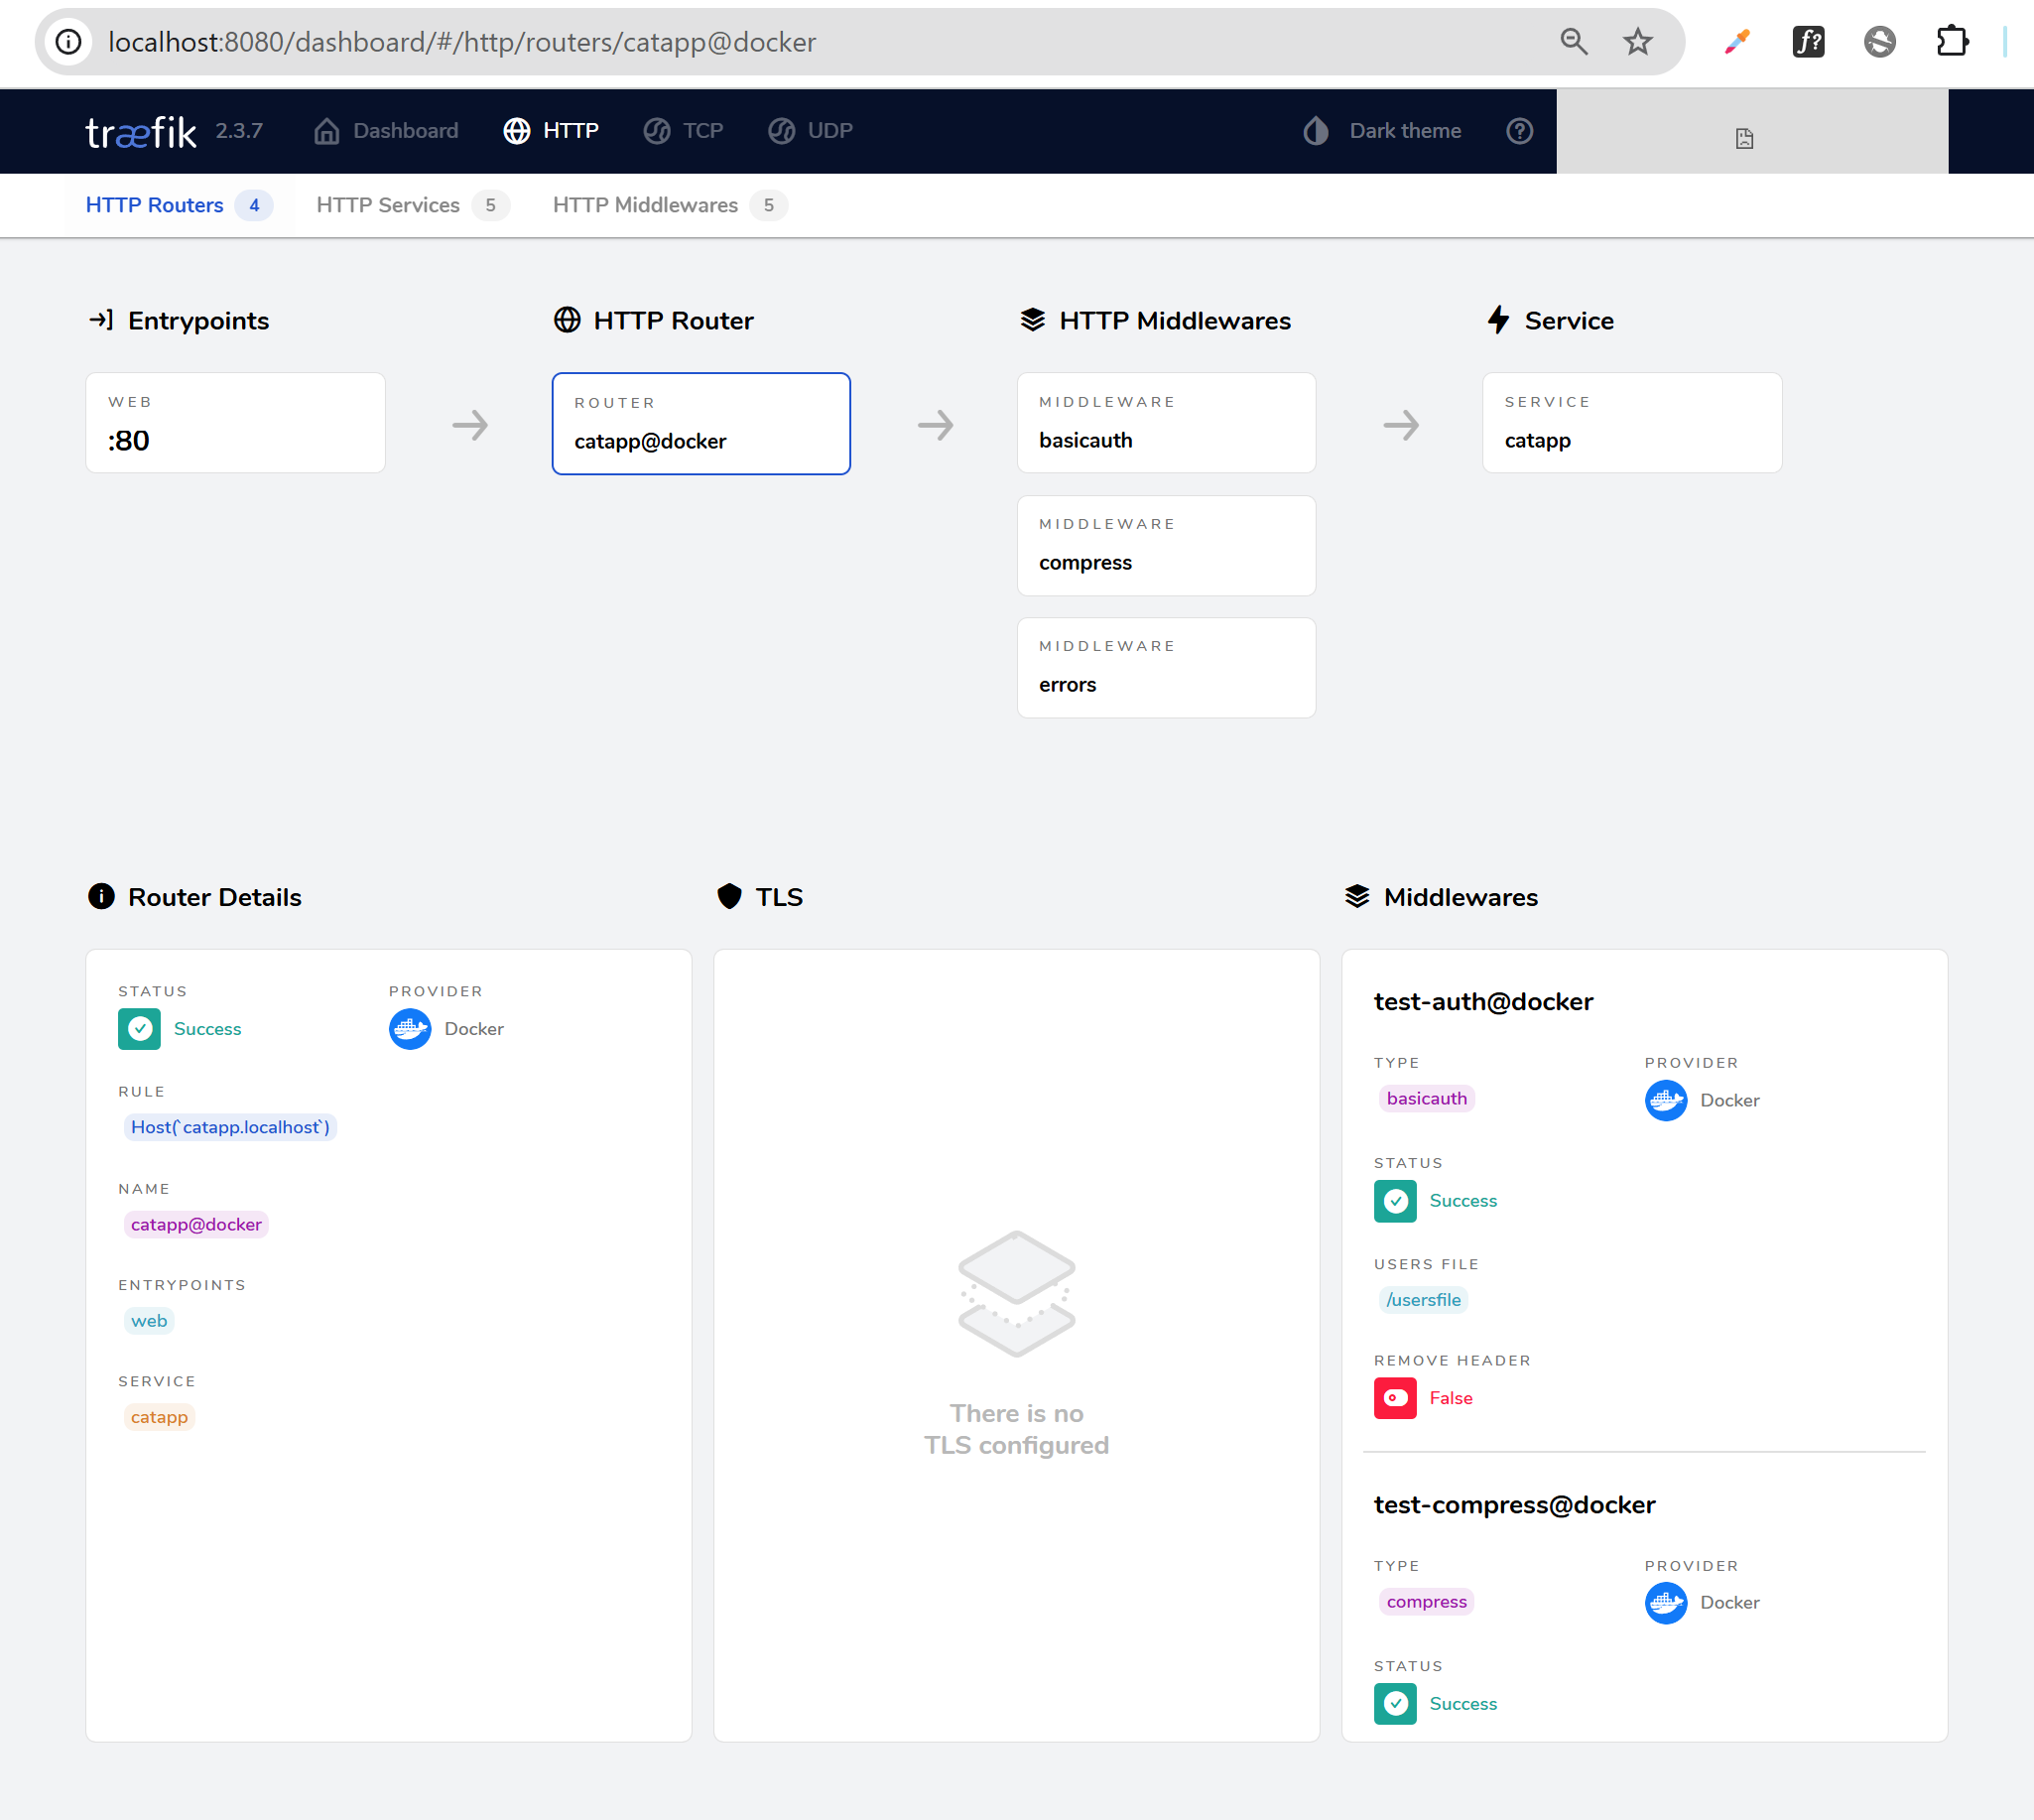
Task: Open the compress middleware card
Action: coord(1166,546)
